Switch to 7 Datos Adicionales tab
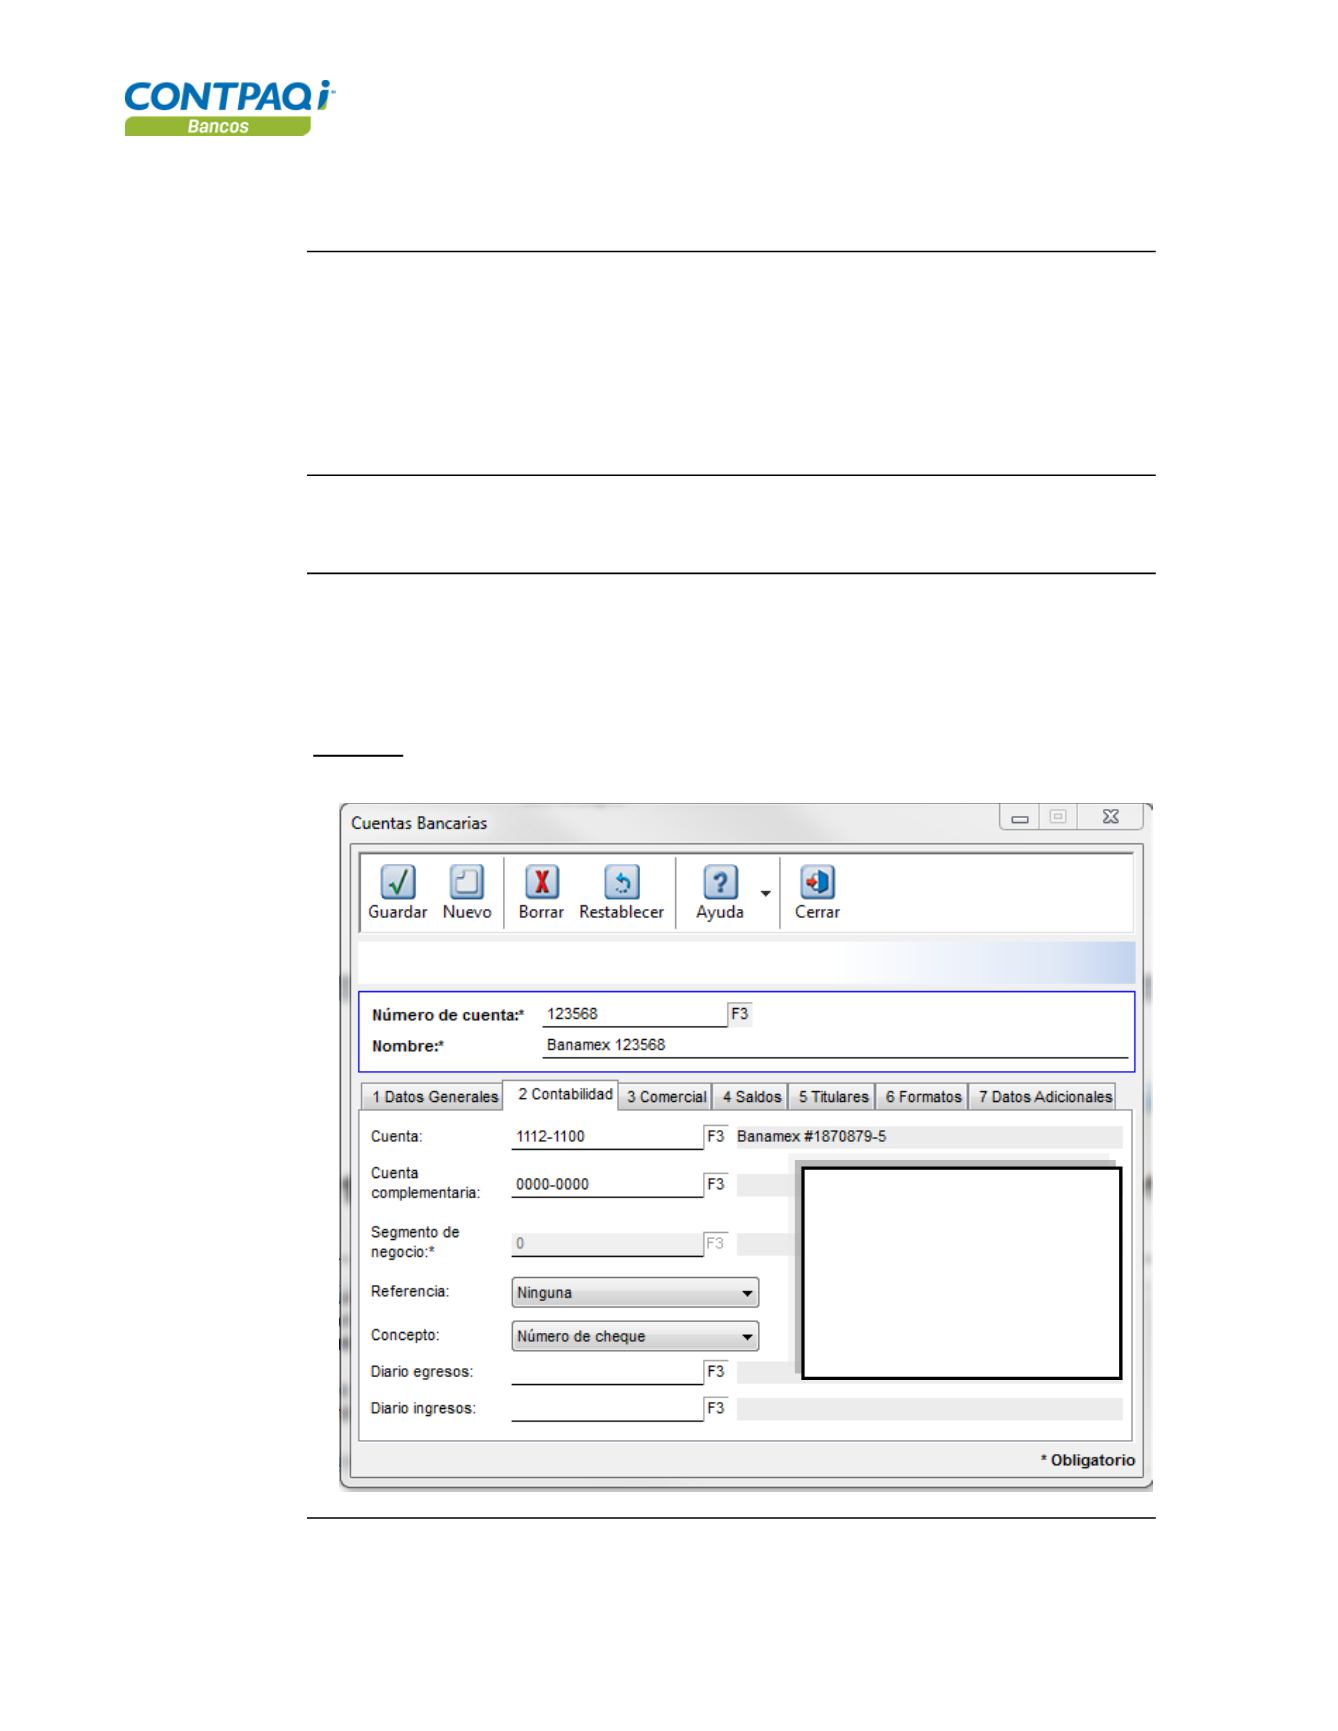The height and width of the screenshot is (1731, 1338). tap(1044, 1097)
